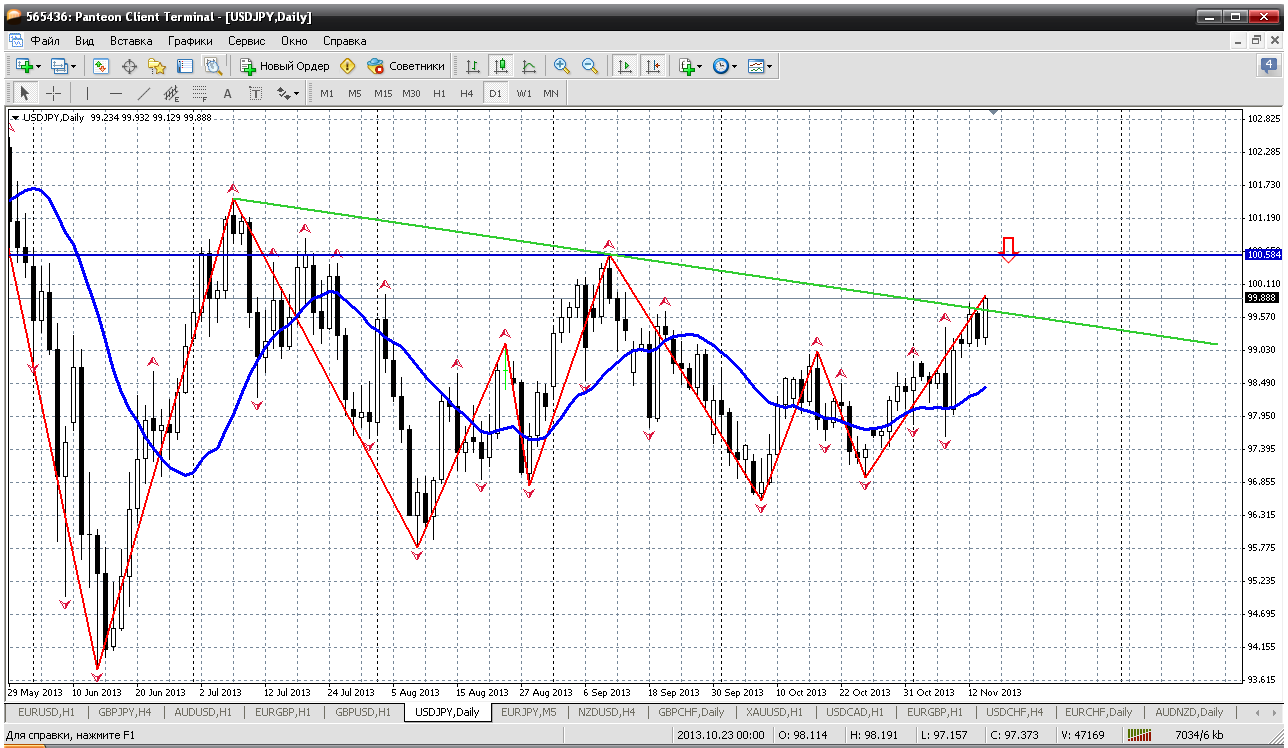The width and height of the screenshot is (1288, 748).
Task: Toggle Chart Shift button
Action: 652,66
